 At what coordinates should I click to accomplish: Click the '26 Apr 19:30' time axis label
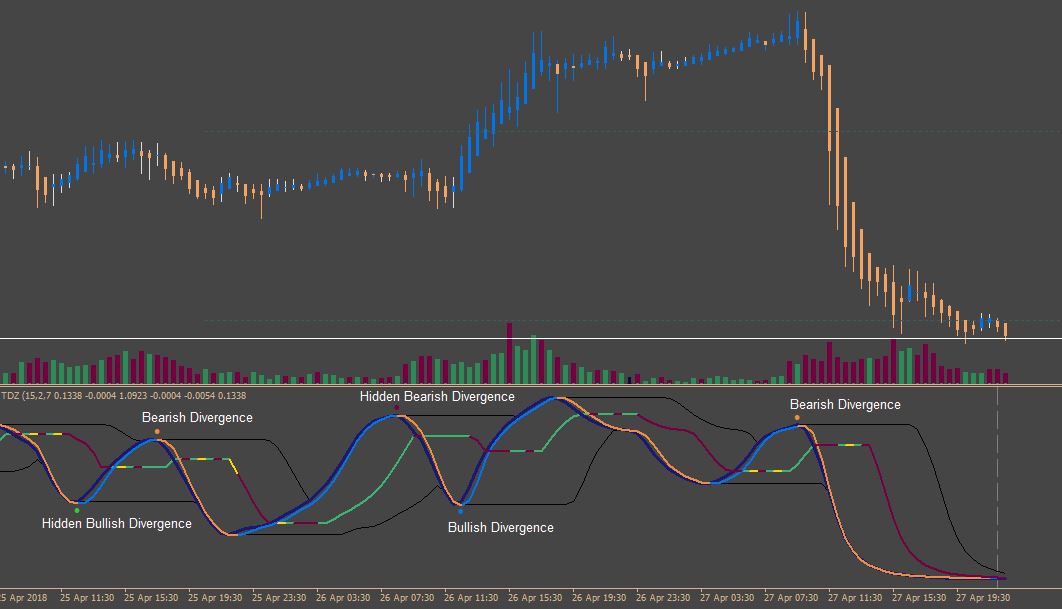tap(599, 597)
